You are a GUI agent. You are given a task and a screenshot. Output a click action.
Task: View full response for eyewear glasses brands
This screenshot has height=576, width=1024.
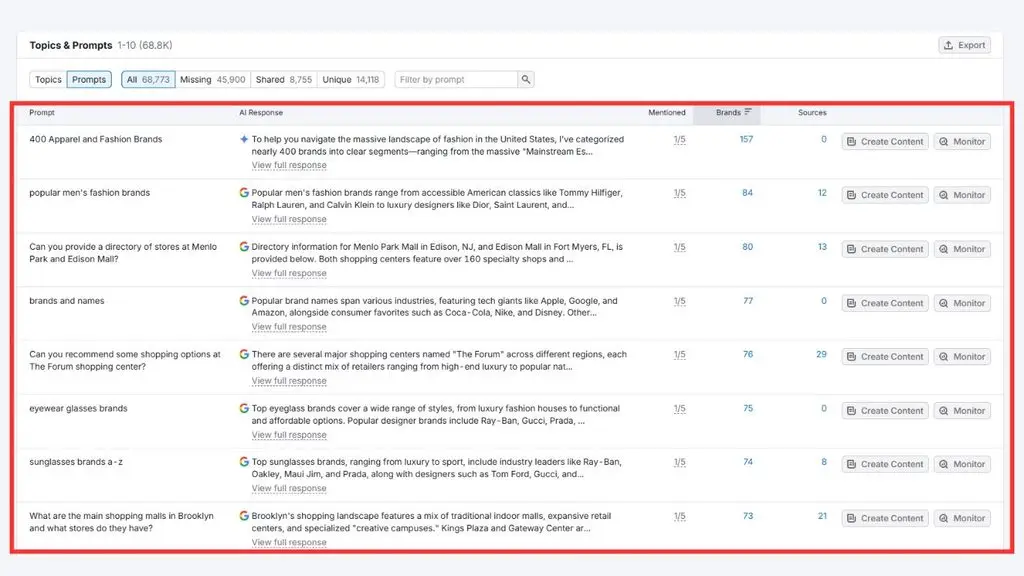pos(289,435)
